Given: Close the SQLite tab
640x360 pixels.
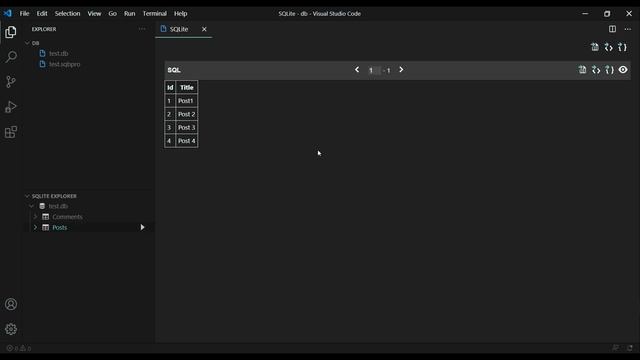Looking at the screenshot, I should (x=204, y=29).
